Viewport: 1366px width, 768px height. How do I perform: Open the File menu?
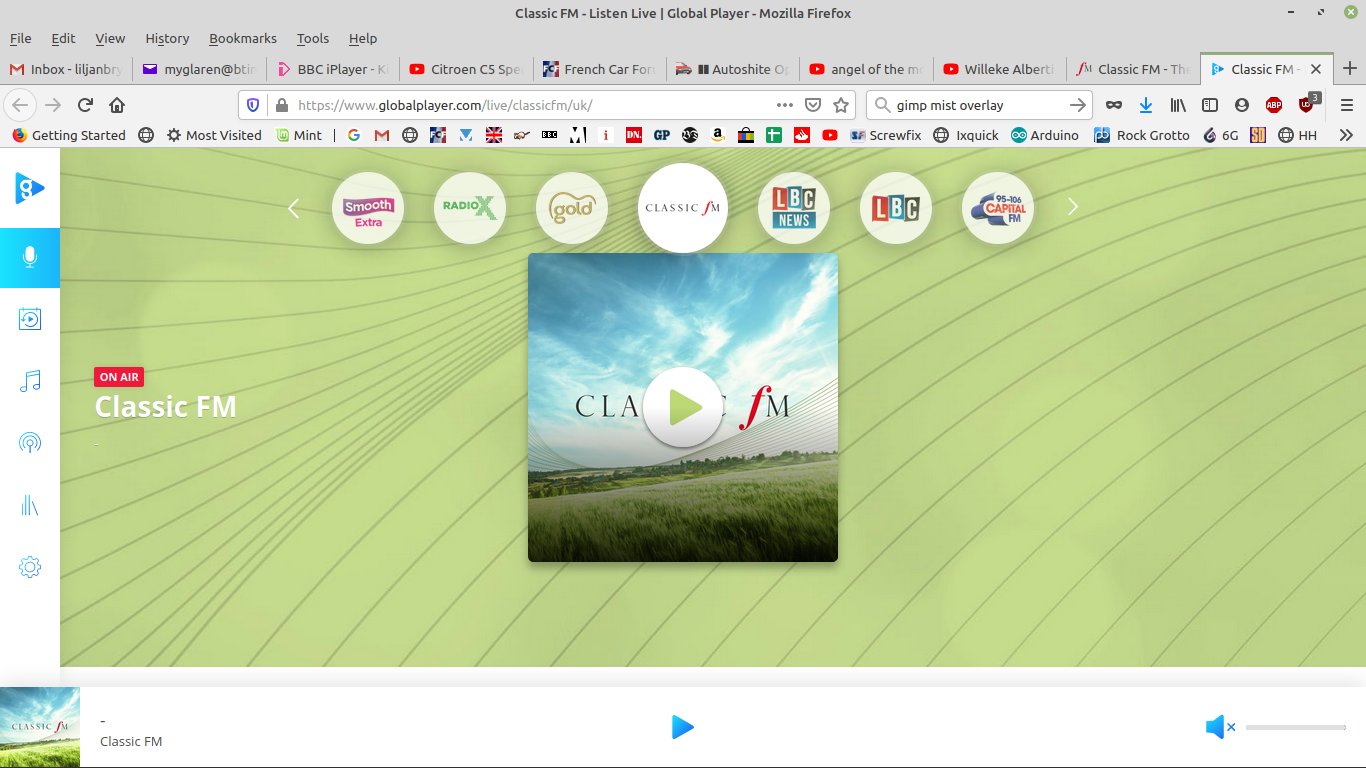[x=21, y=38]
